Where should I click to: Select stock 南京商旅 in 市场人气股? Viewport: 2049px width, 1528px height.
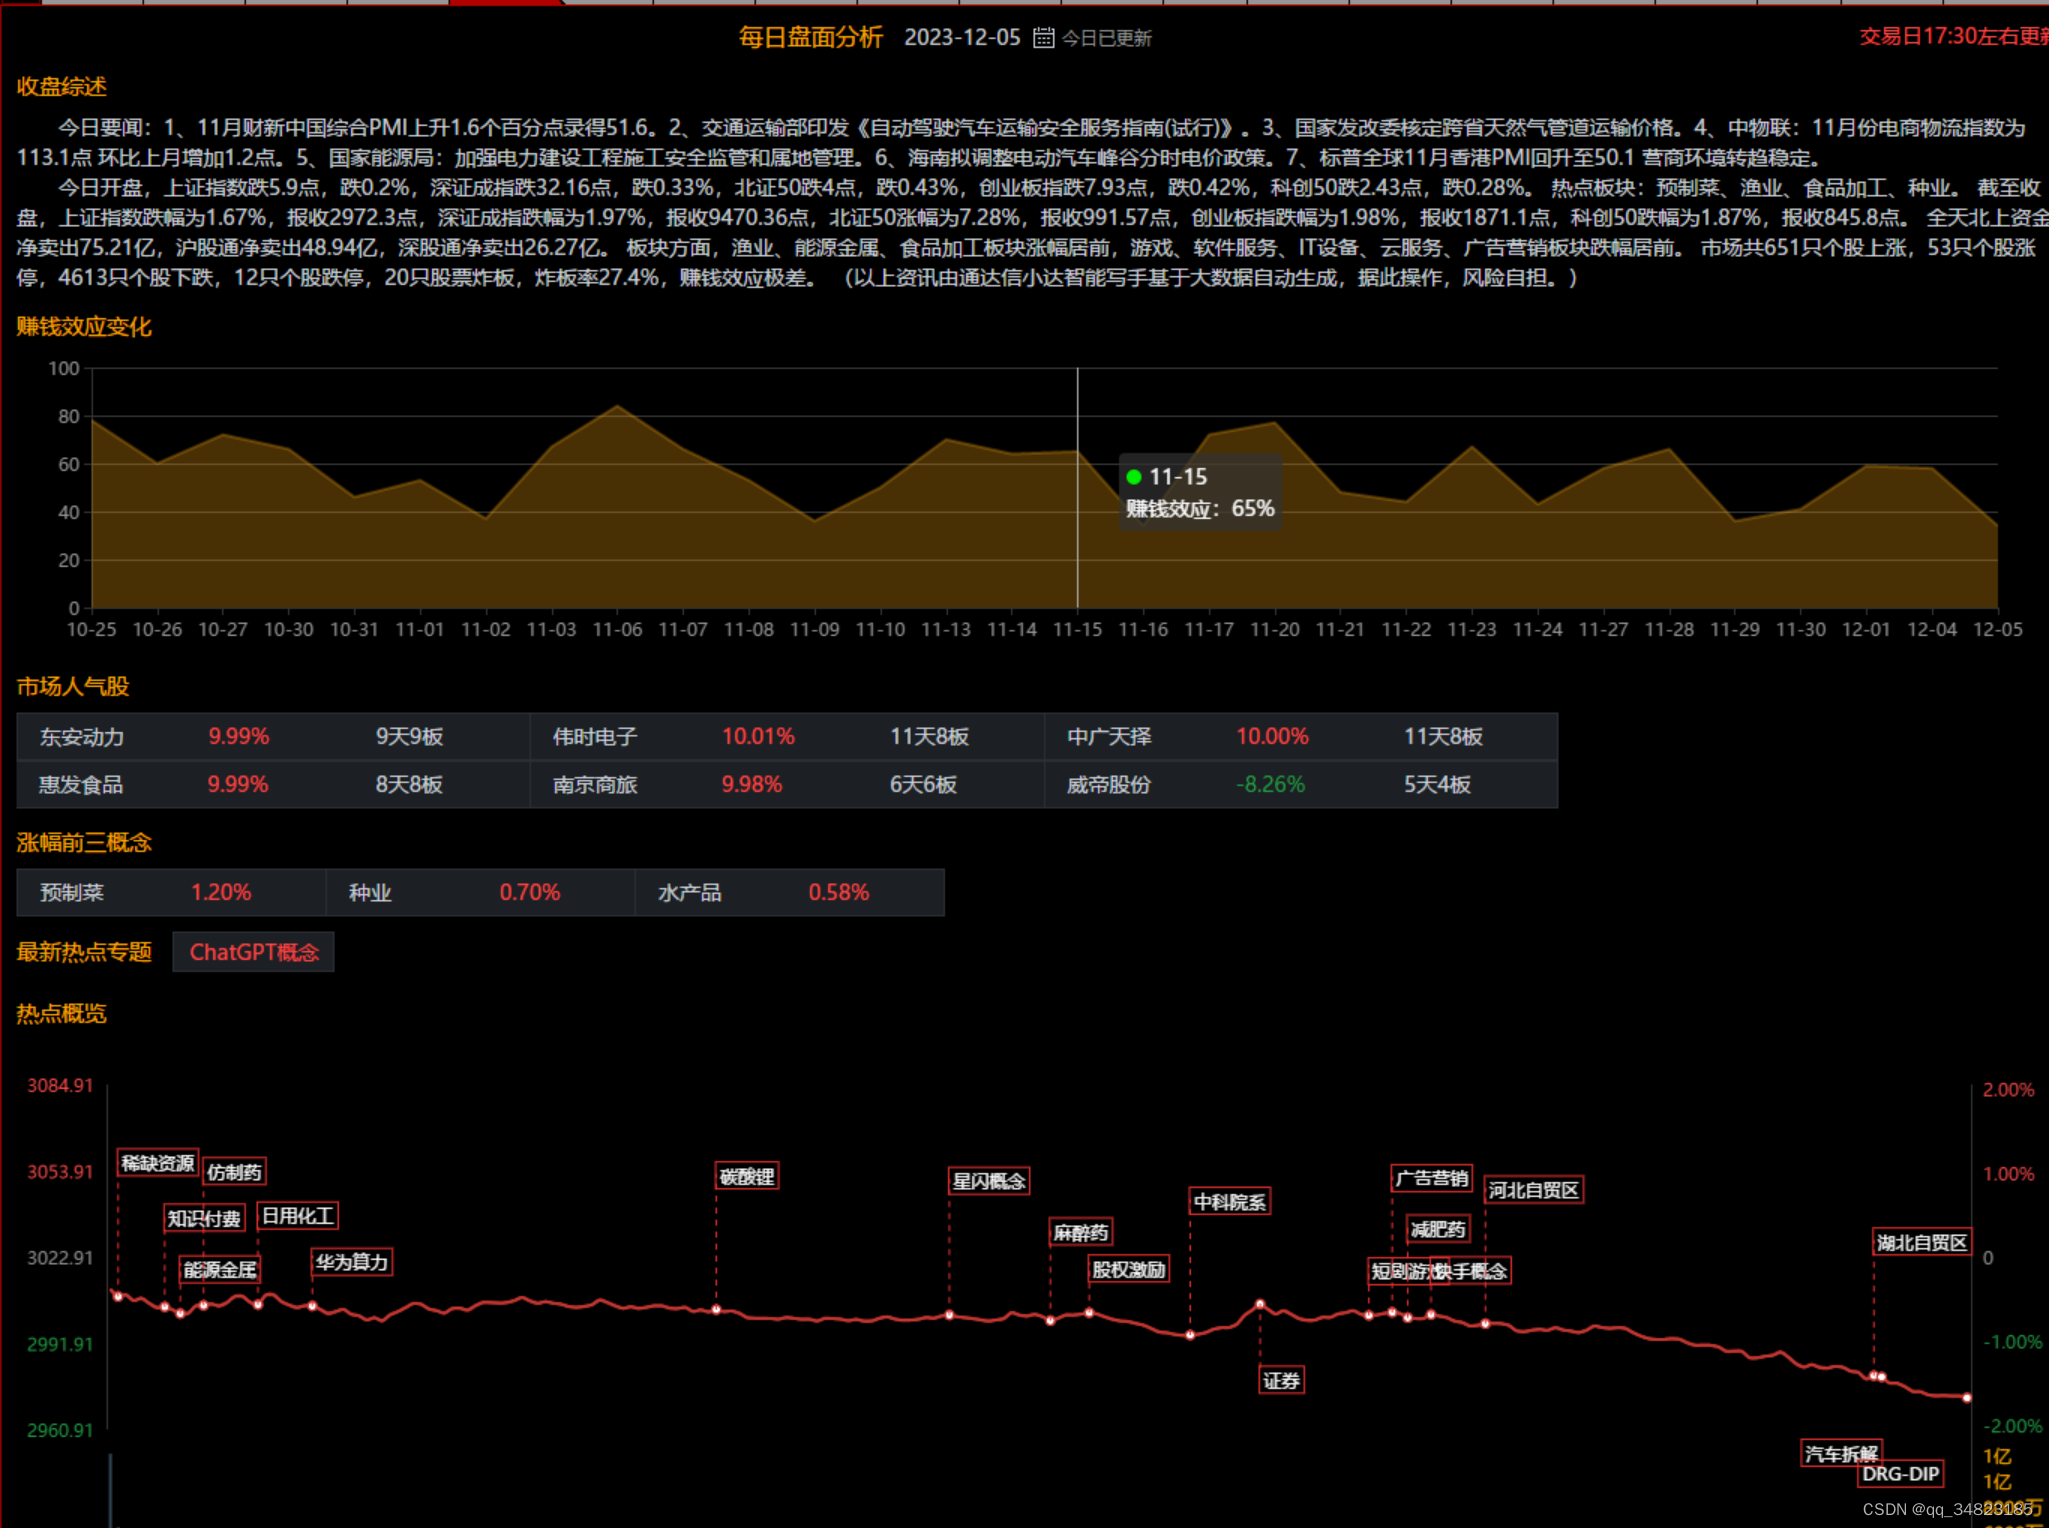[x=595, y=785]
